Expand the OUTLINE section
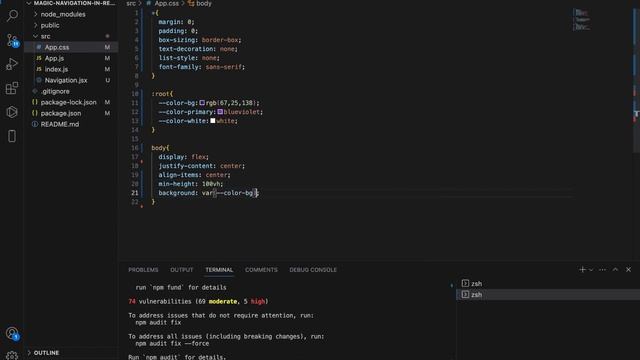The width and height of the screenshot is (640, 360). [x=71, y=353]
